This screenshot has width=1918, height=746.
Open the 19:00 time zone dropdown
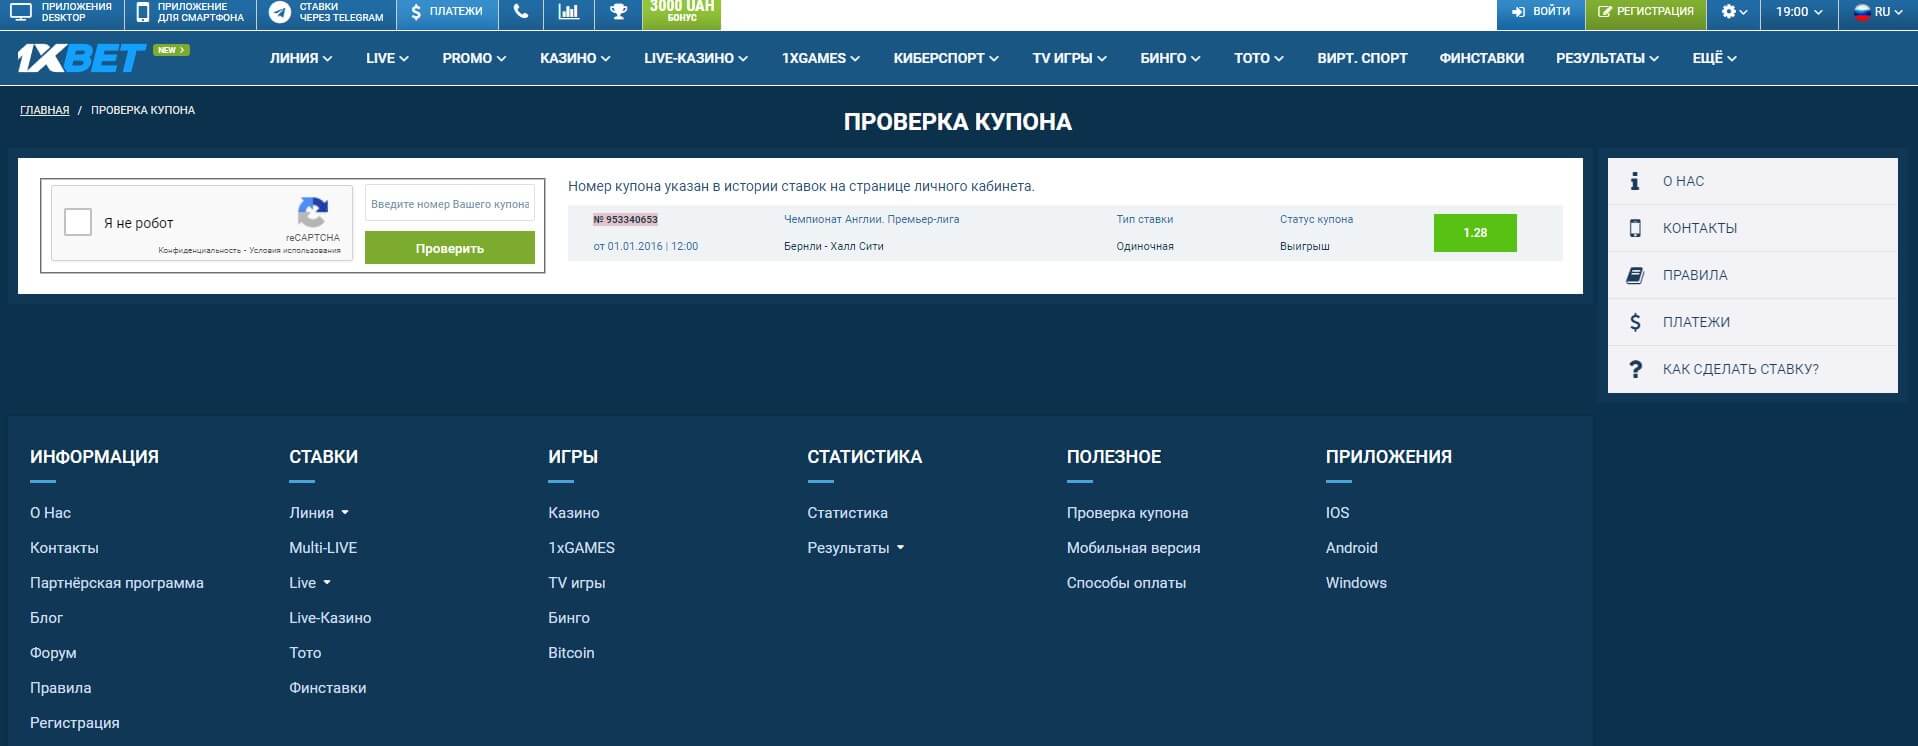[1799, 12]
